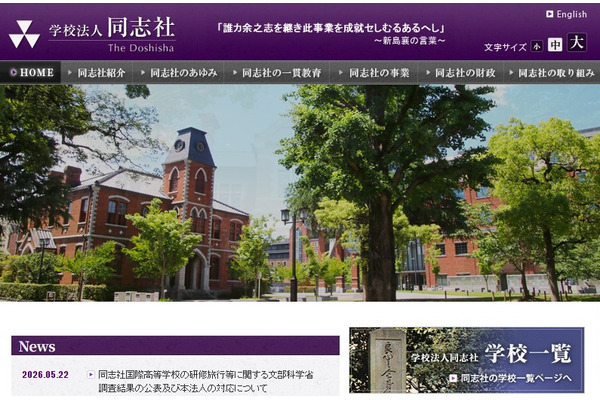Click the 文字サイズ label
The image size is (600, 400).
pyautogui.click(x=505, y=47)
